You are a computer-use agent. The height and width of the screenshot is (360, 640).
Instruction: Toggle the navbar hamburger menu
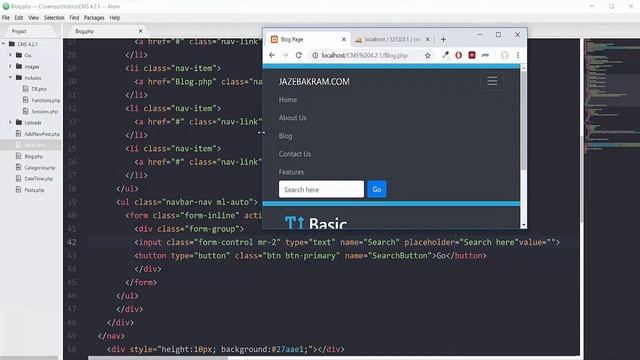[x=492, y=81]
